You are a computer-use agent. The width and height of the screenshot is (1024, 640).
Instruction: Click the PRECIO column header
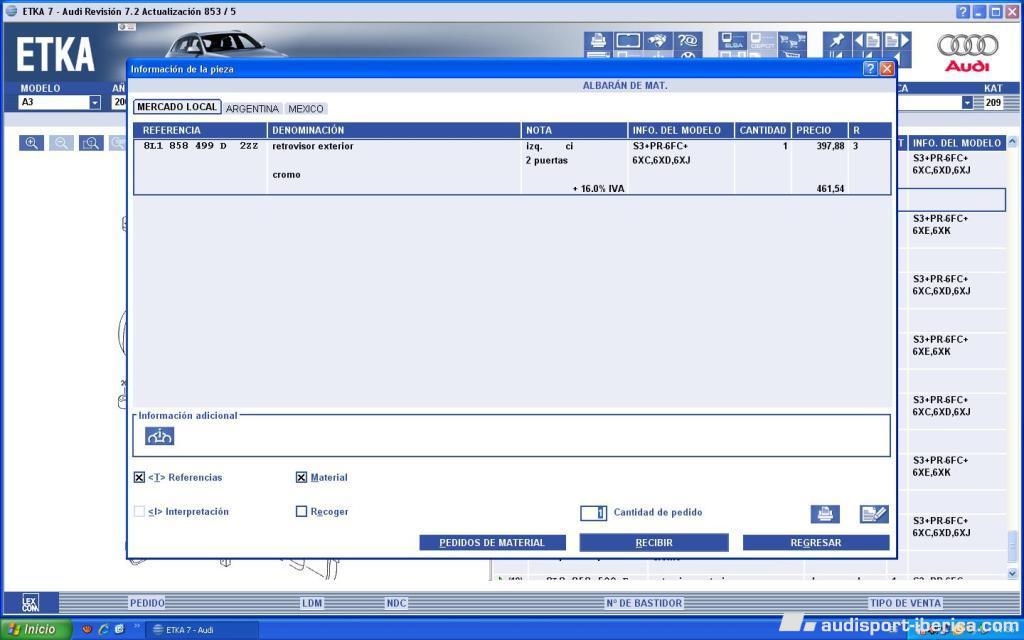pos(820,130)
